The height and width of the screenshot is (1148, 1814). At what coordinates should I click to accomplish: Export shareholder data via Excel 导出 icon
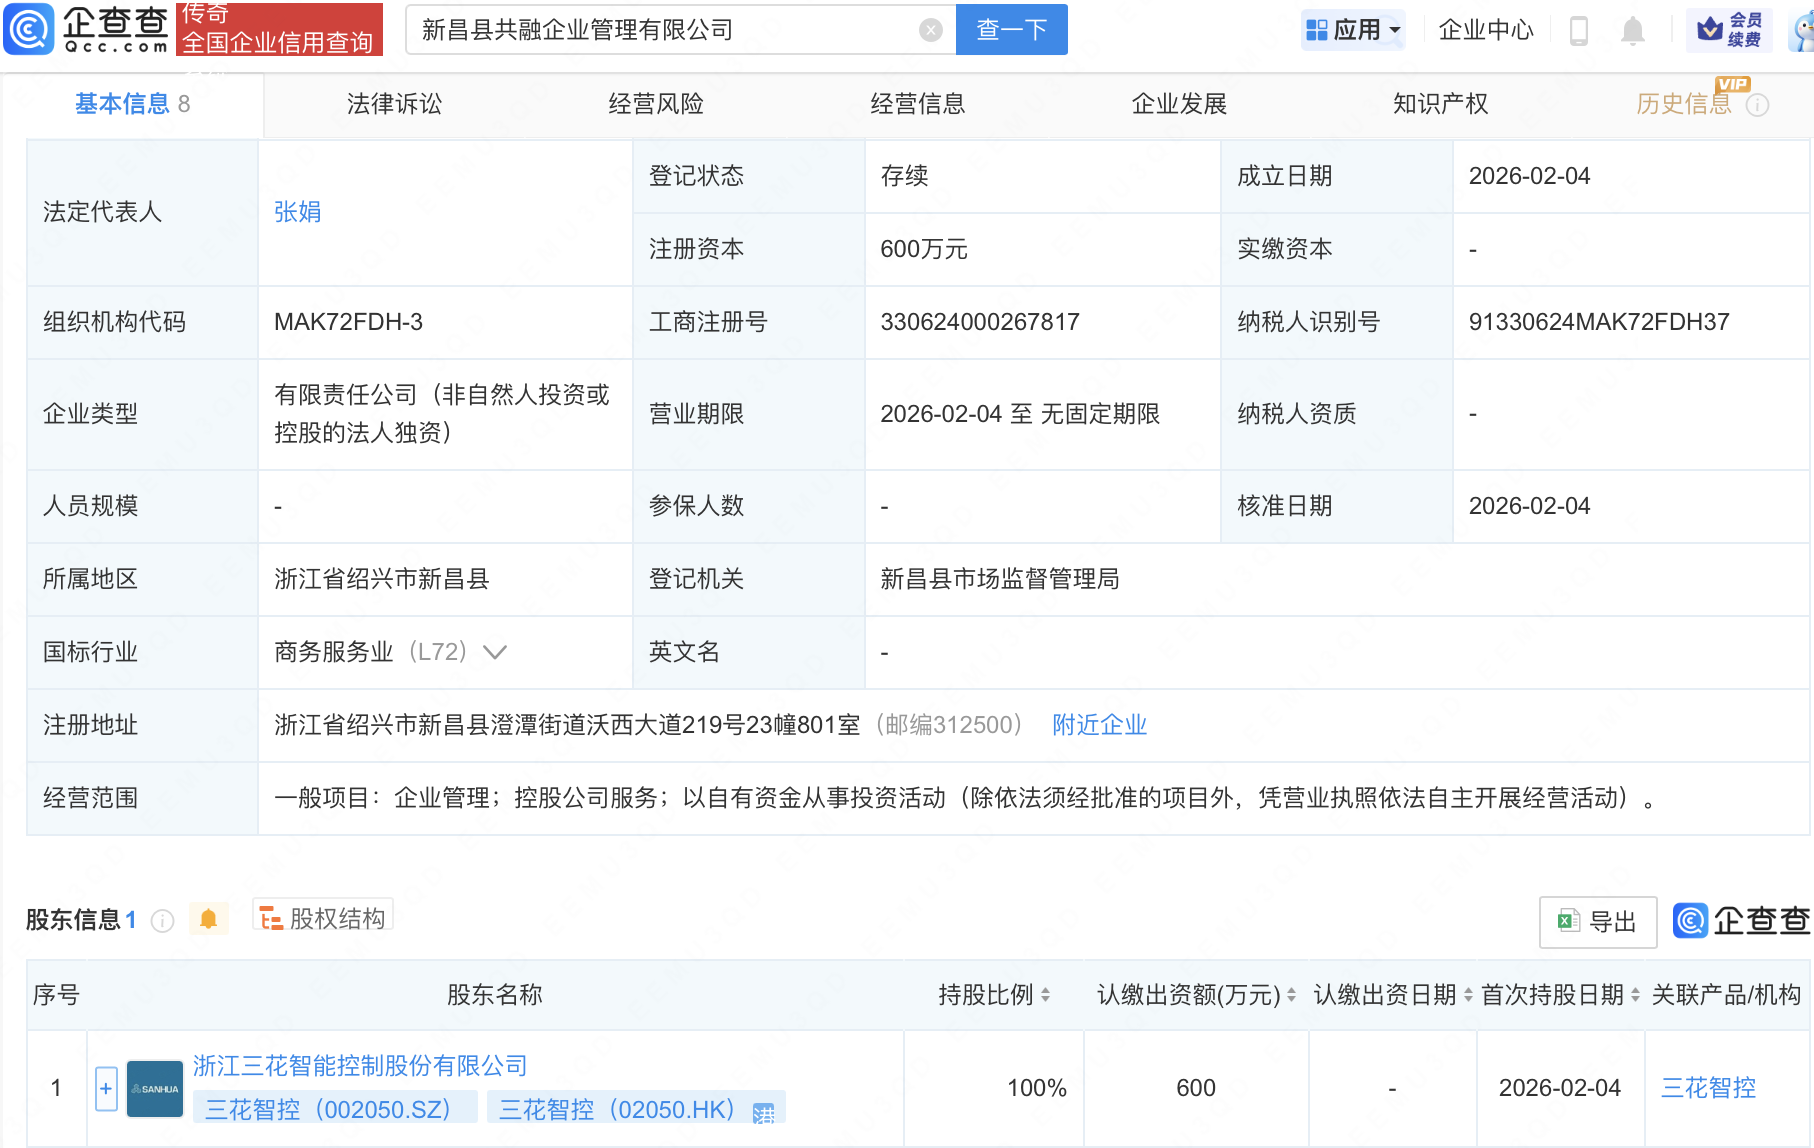click(1597, 921)
